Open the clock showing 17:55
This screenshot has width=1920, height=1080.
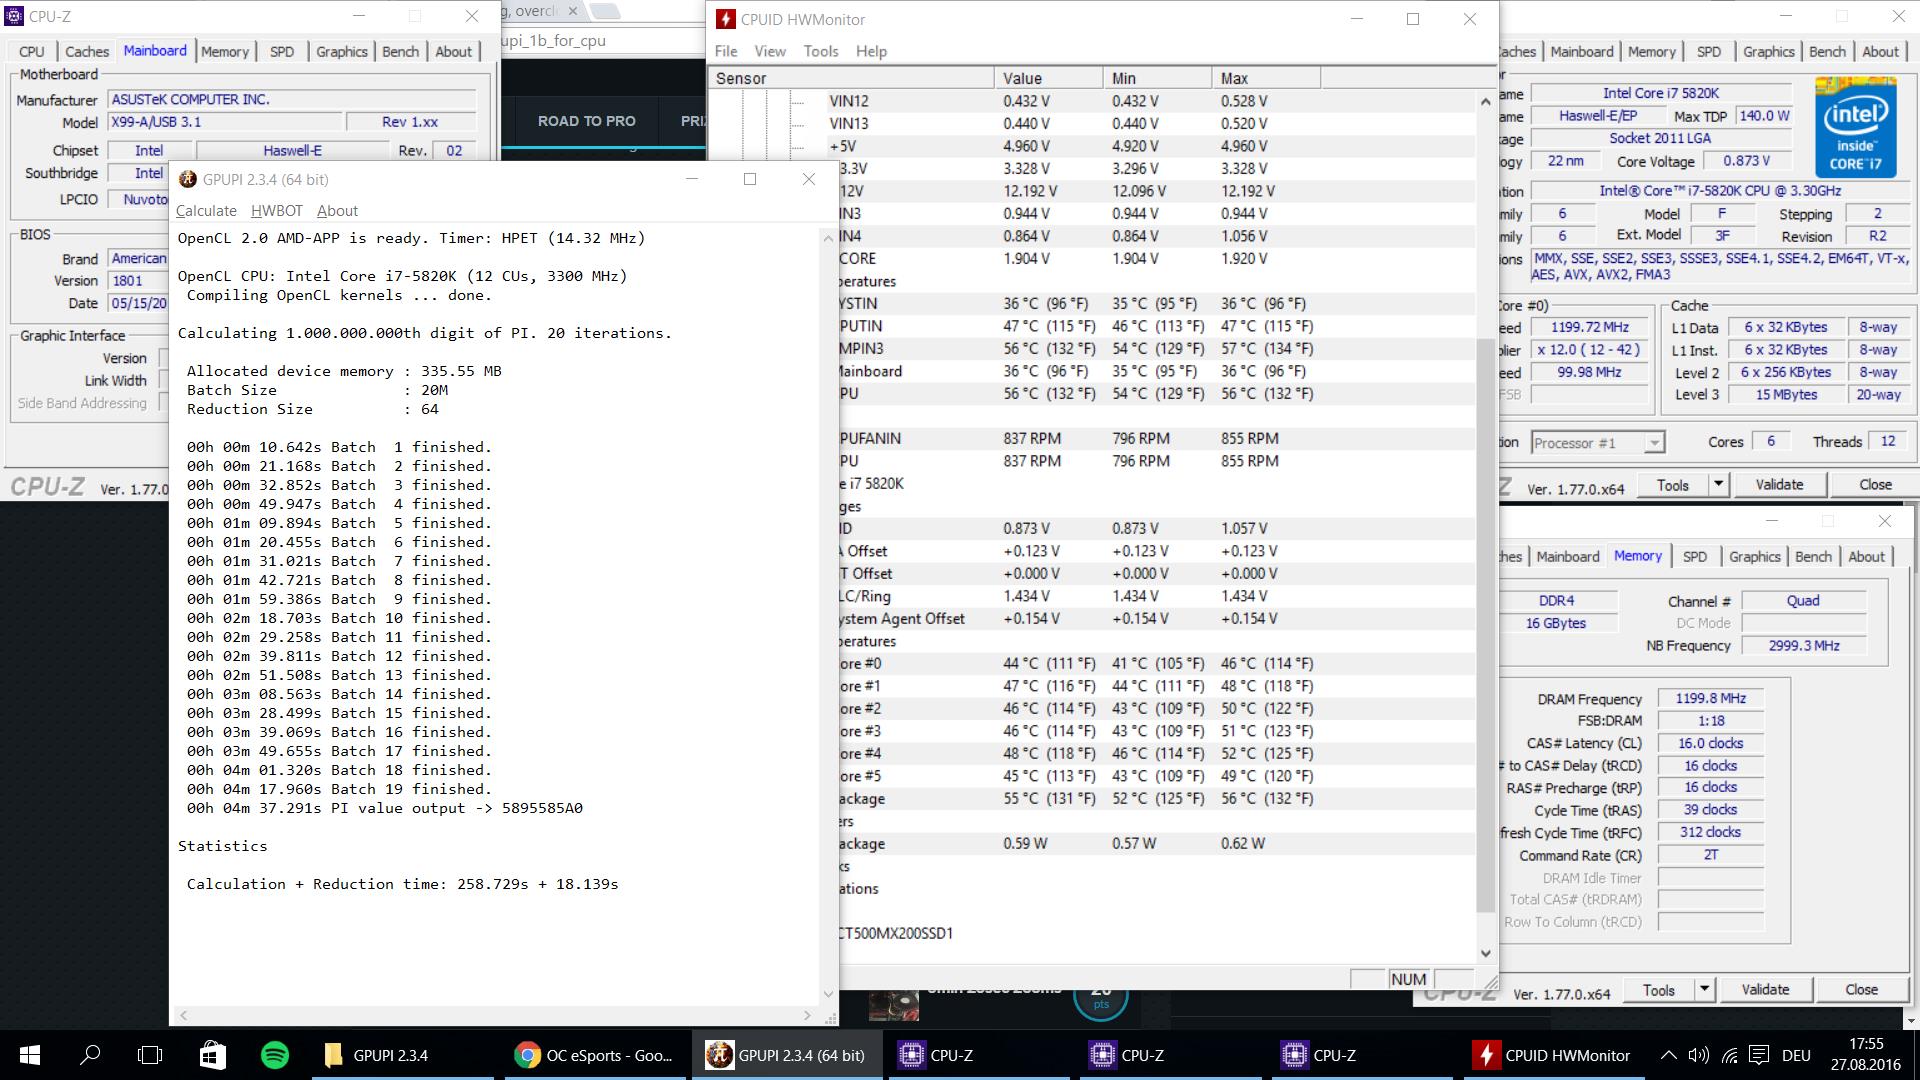1866,1044
